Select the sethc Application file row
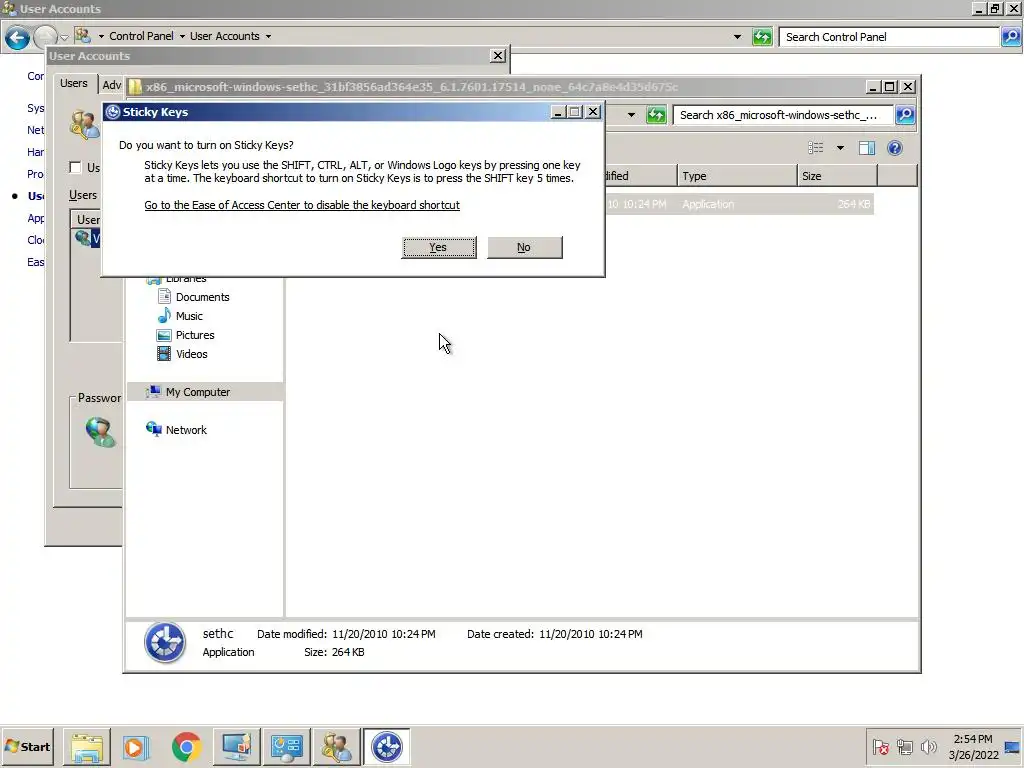The width and height of the screenshot is (1024, 768). pos(739,204)
